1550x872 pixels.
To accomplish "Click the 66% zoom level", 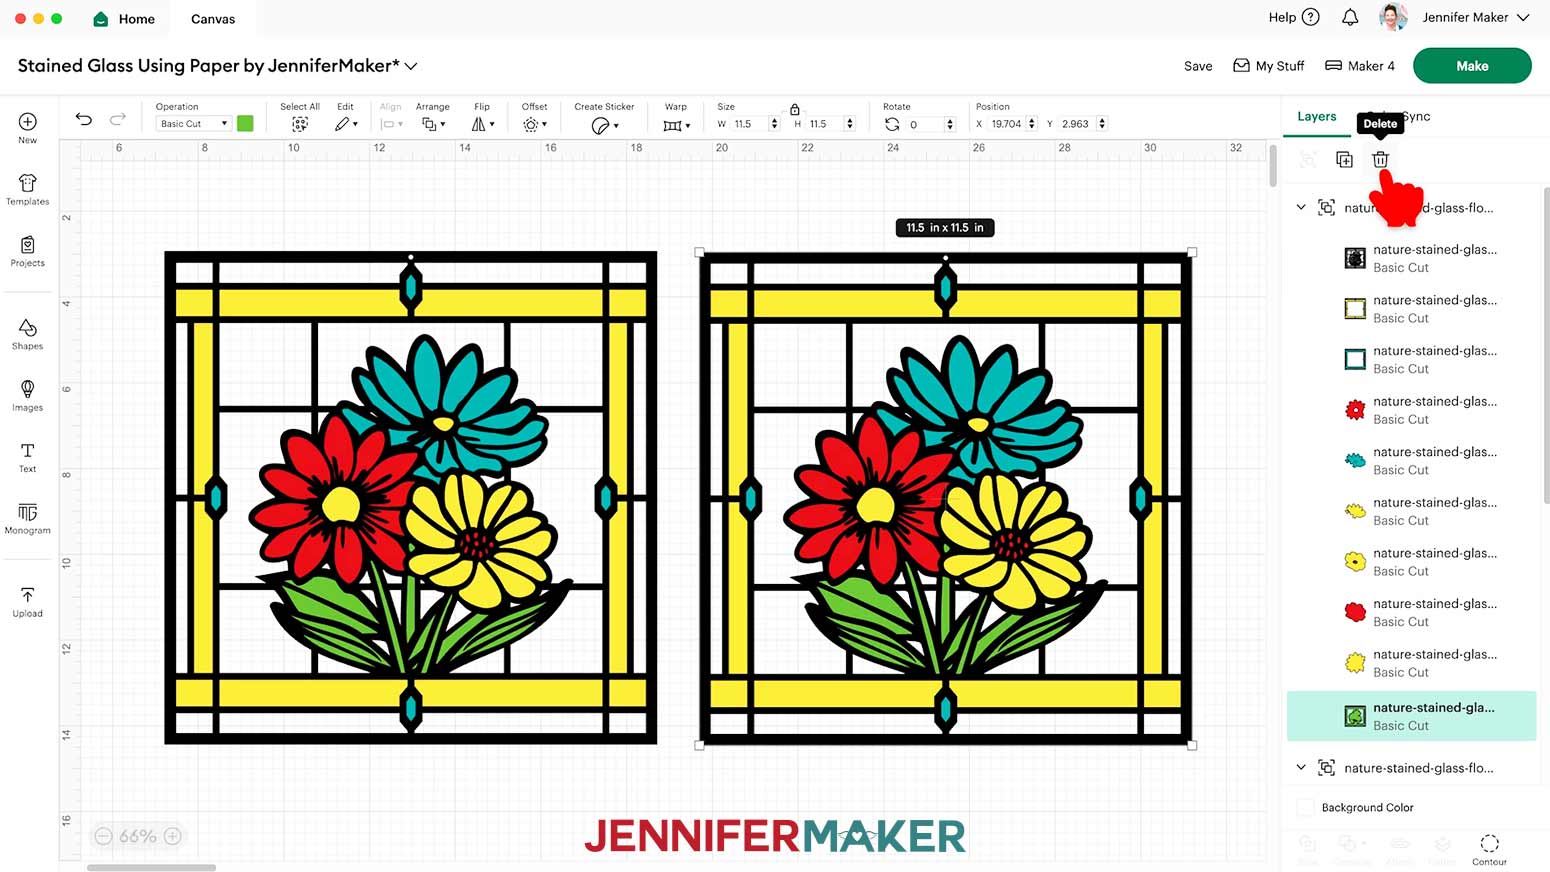I will click(138, 836).
